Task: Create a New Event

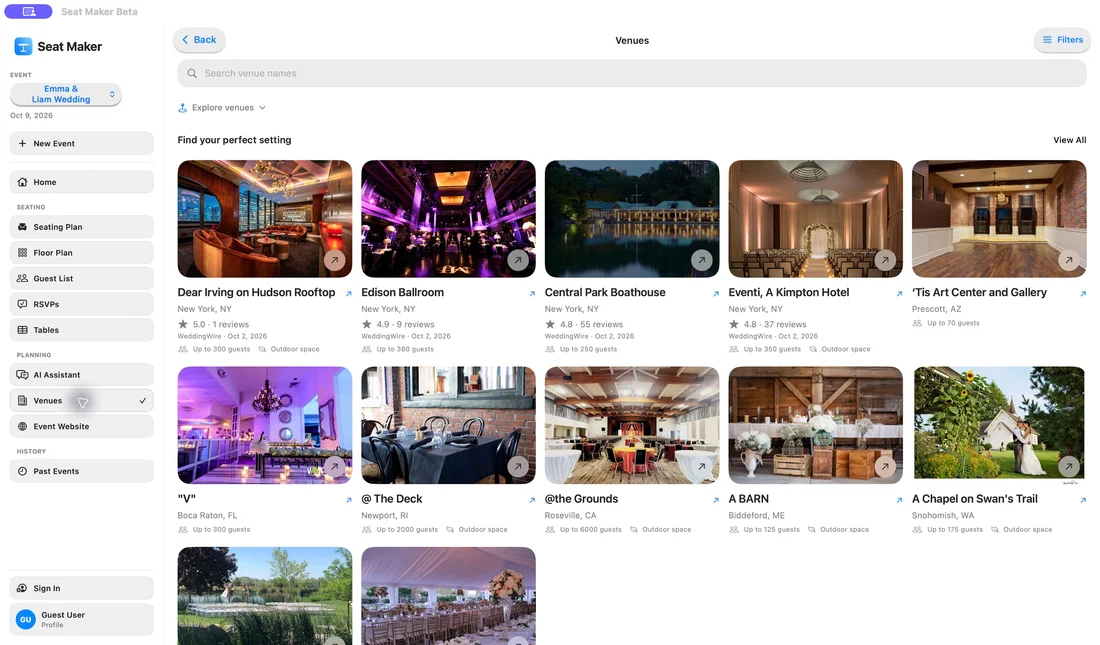Action: tap(81, 143)
